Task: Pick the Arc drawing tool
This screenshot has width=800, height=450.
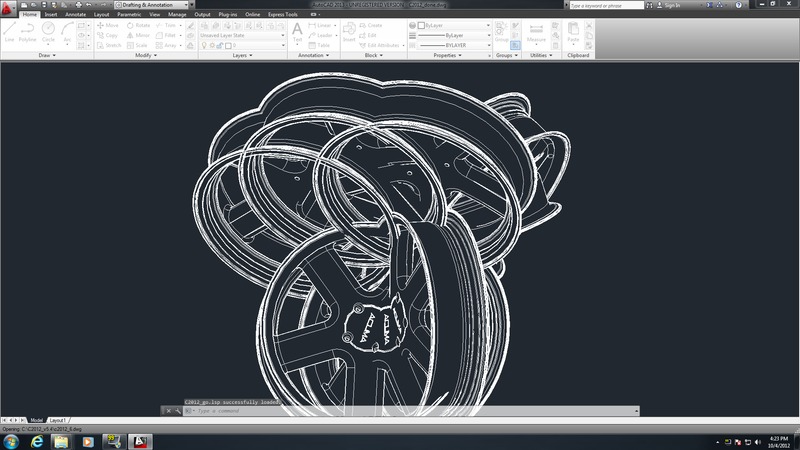Action: click(66, 32)
